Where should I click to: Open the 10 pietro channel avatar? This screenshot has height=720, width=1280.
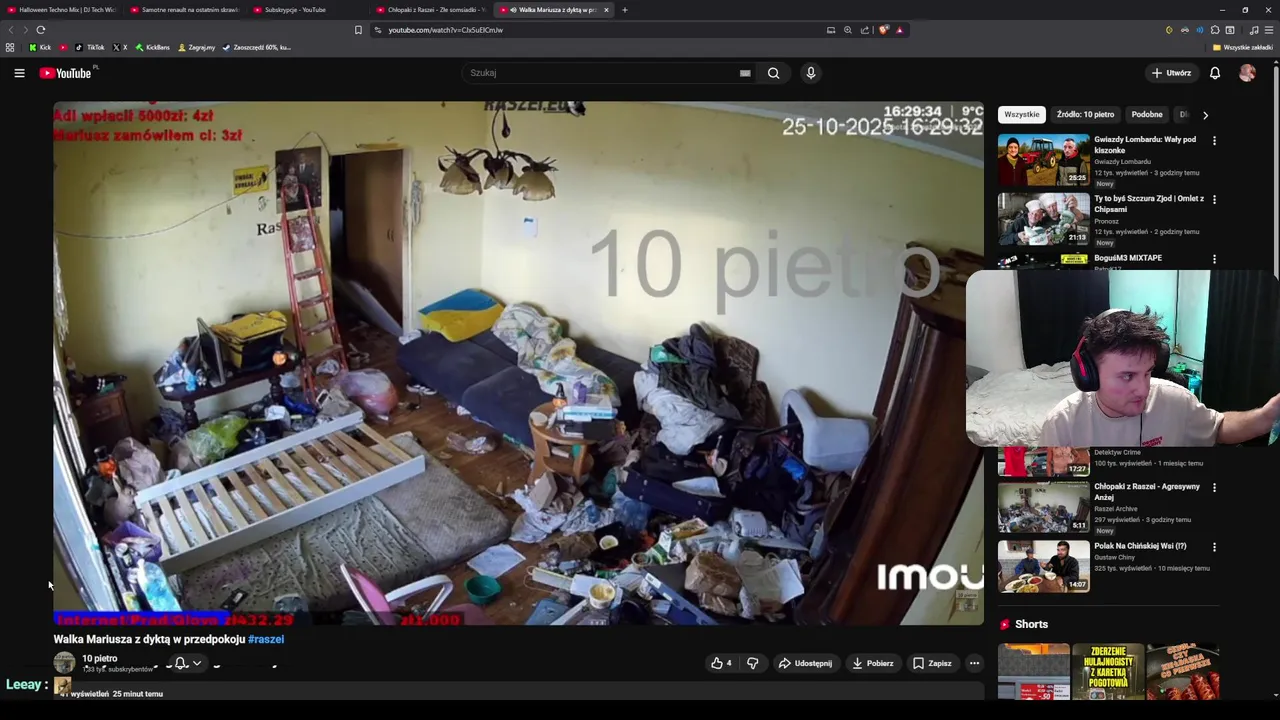pyautogui.click(x=64, y=663)
